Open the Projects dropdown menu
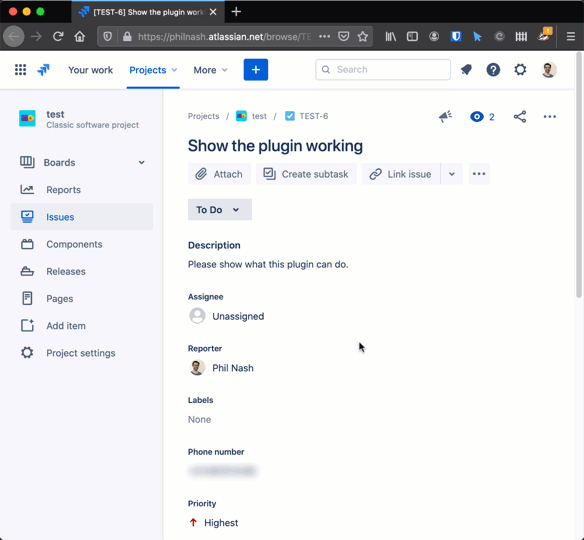 [153, 70]
